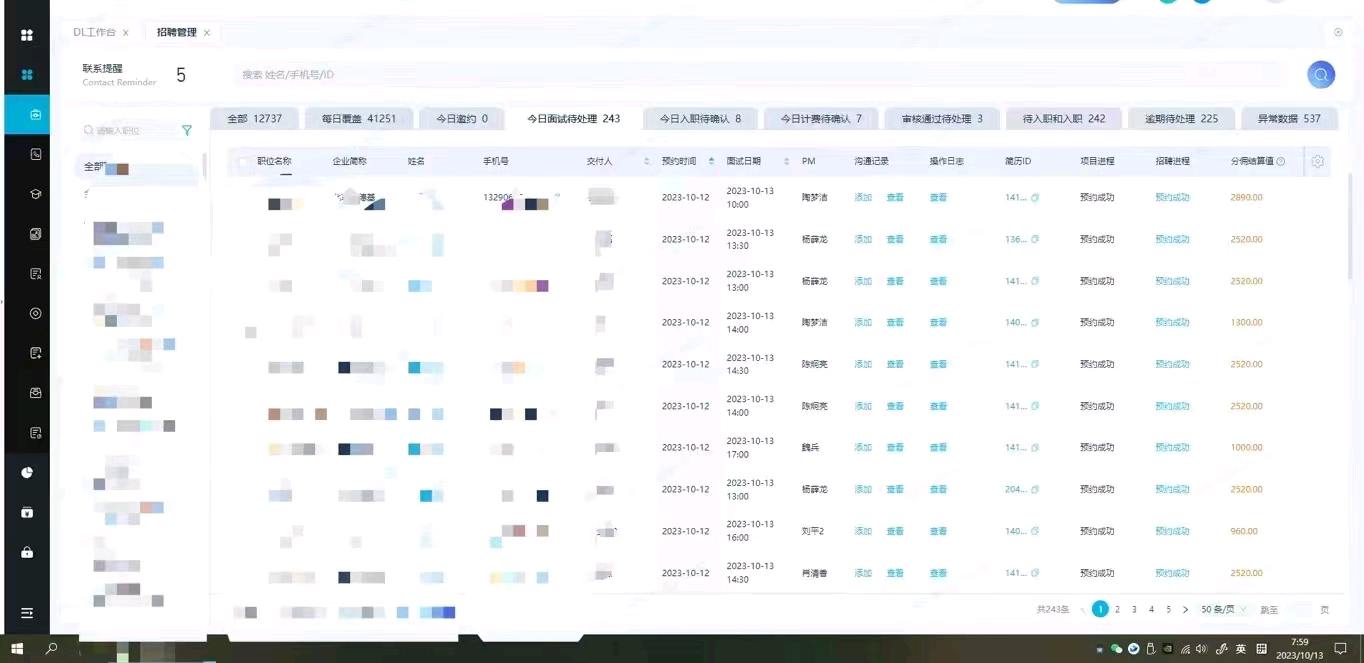Click 预约成功 link in the 960.00 row
This screenshot has height=663, width=1364.
click(1172, 531)
